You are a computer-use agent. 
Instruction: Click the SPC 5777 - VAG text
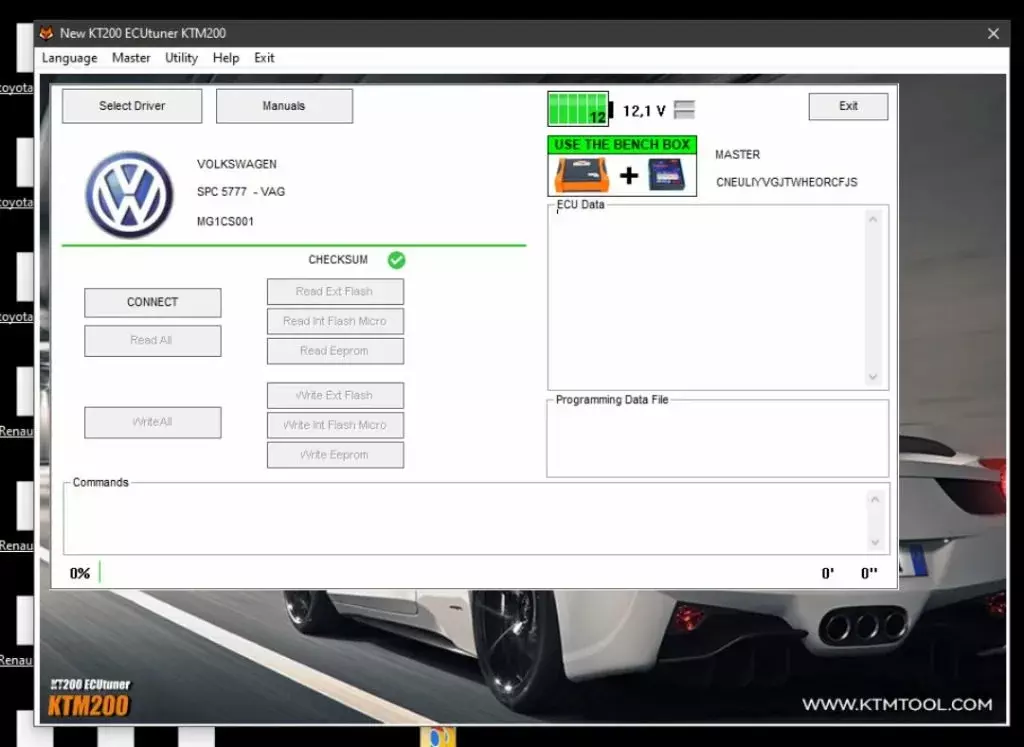click(241, 192)
